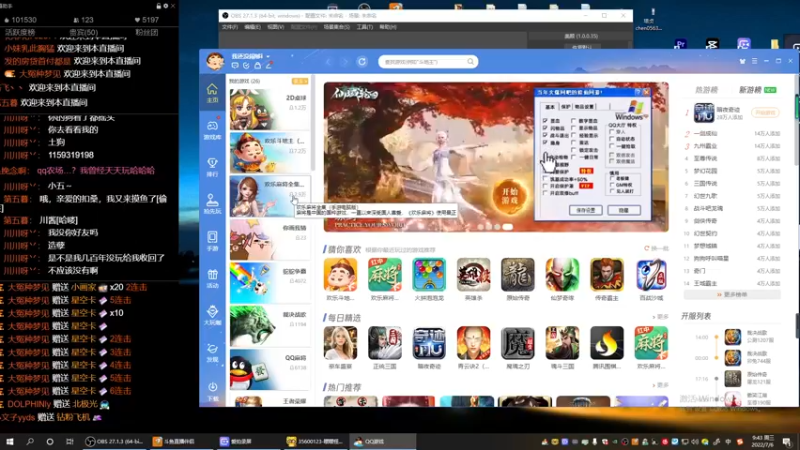Expand 更多 next to 热门推荐
The width and height of the screenshot is (800, 450).
tap(660, 385)
